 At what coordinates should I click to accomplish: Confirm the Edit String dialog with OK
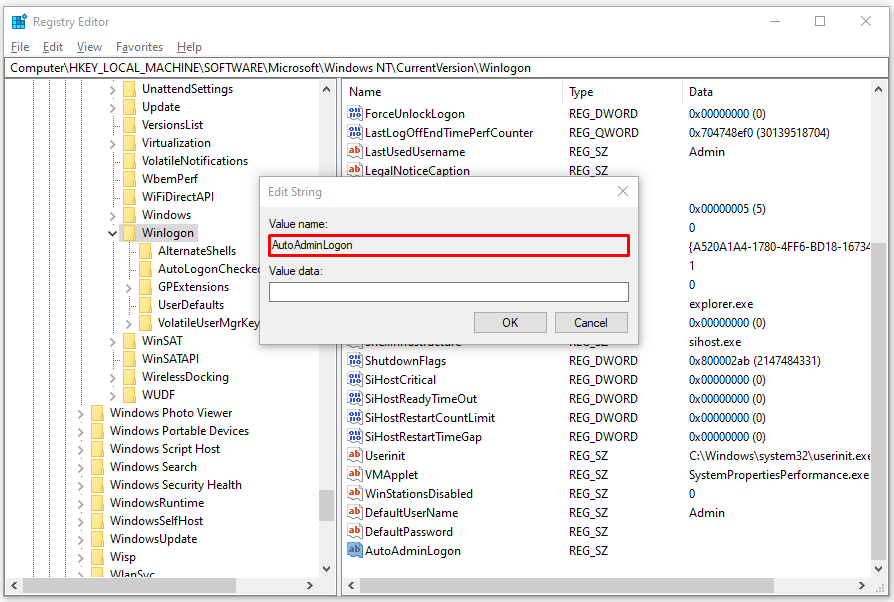(510, 323)
